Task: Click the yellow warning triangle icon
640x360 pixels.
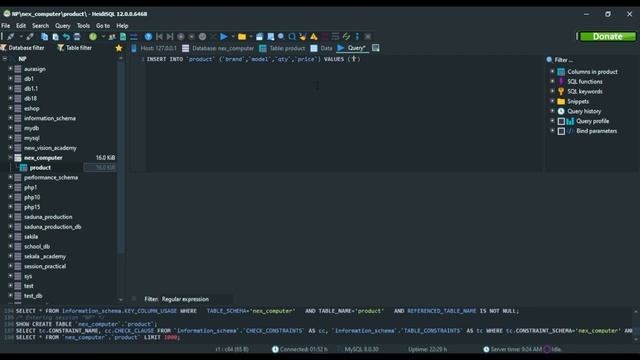Action: coord(313,37)
